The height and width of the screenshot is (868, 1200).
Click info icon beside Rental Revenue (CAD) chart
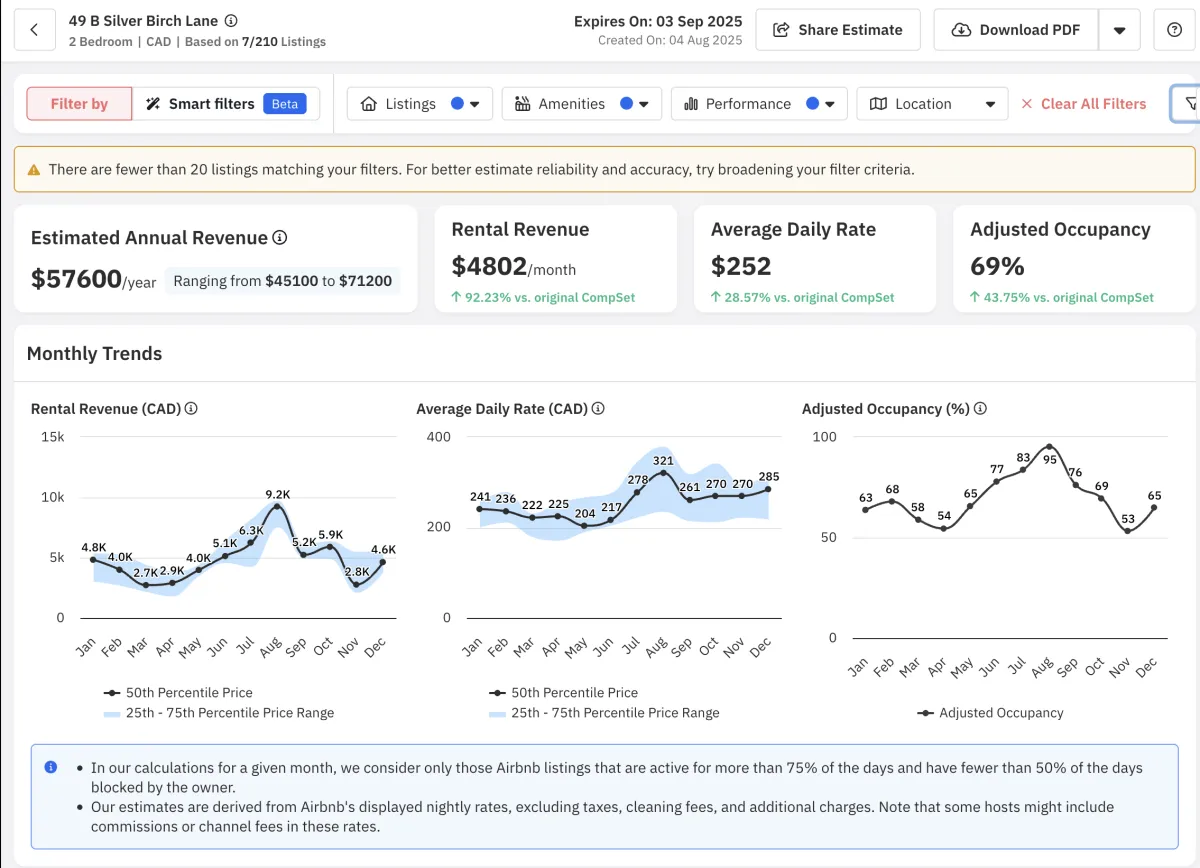point(191,409)
